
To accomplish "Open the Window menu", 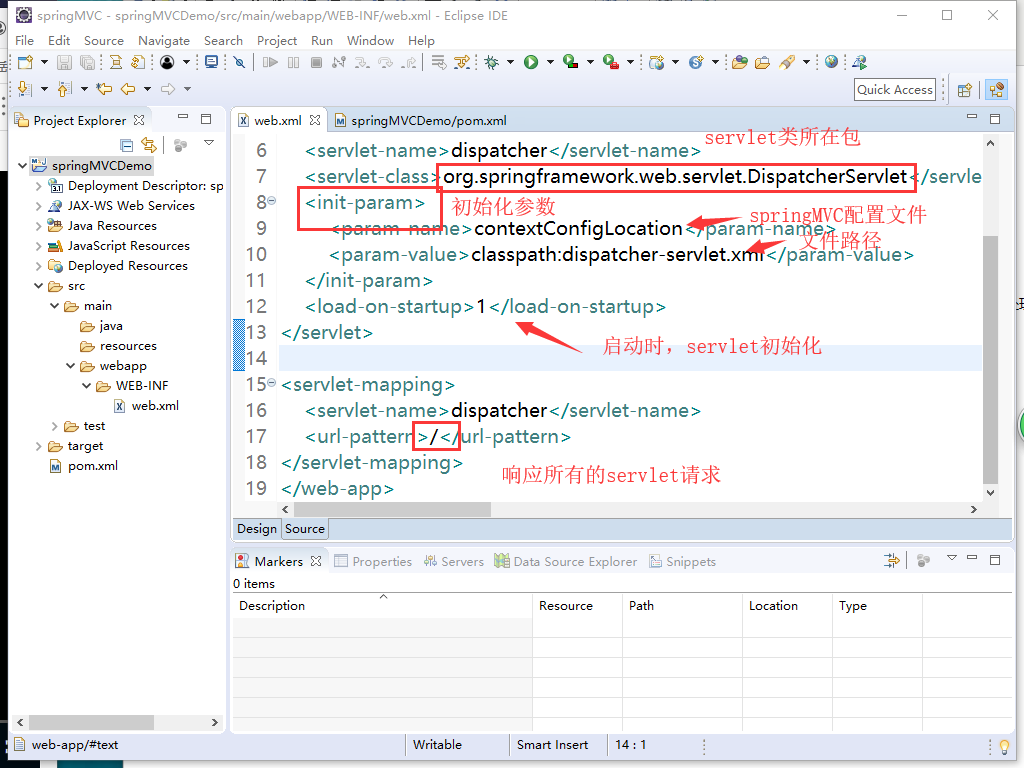I will [x=370, y=40].
